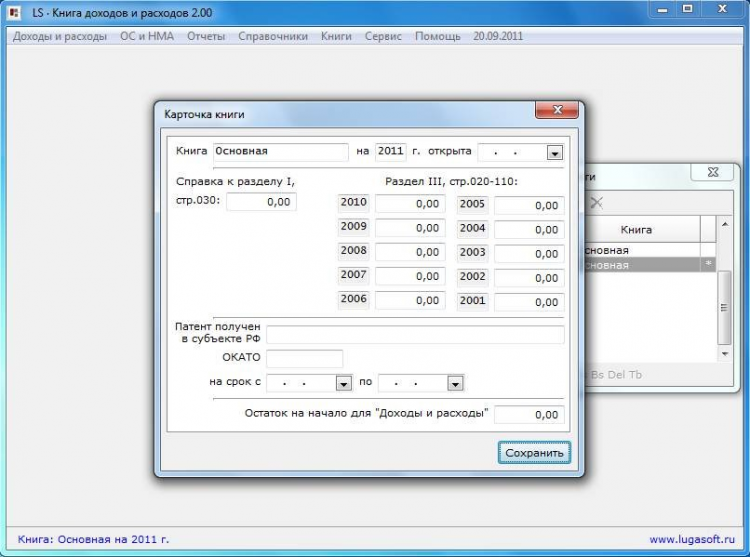Click the 2005 year label box

[x=472, y=205]
